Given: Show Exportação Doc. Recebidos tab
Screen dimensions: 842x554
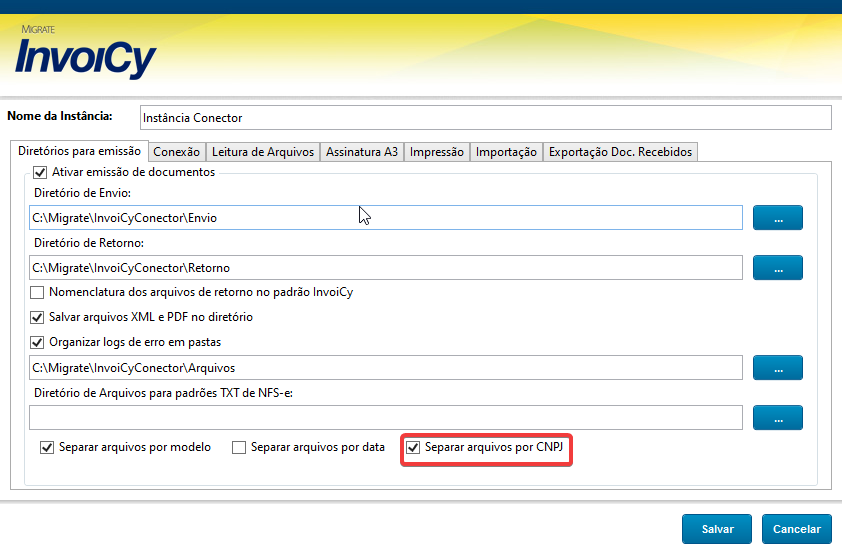Looking at the screenshot, I should 620,152.
